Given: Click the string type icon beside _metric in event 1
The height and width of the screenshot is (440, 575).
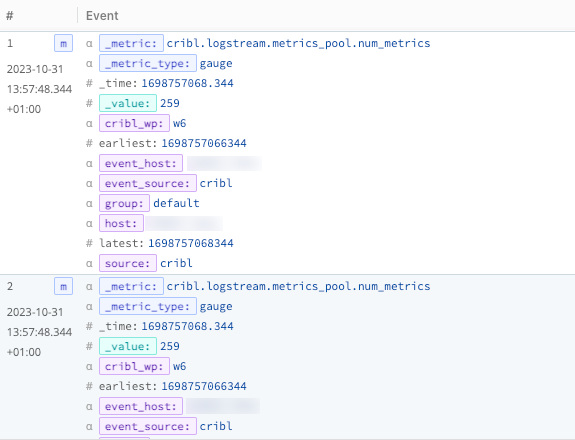Looking at the screenshot, I should coord(89,44).
